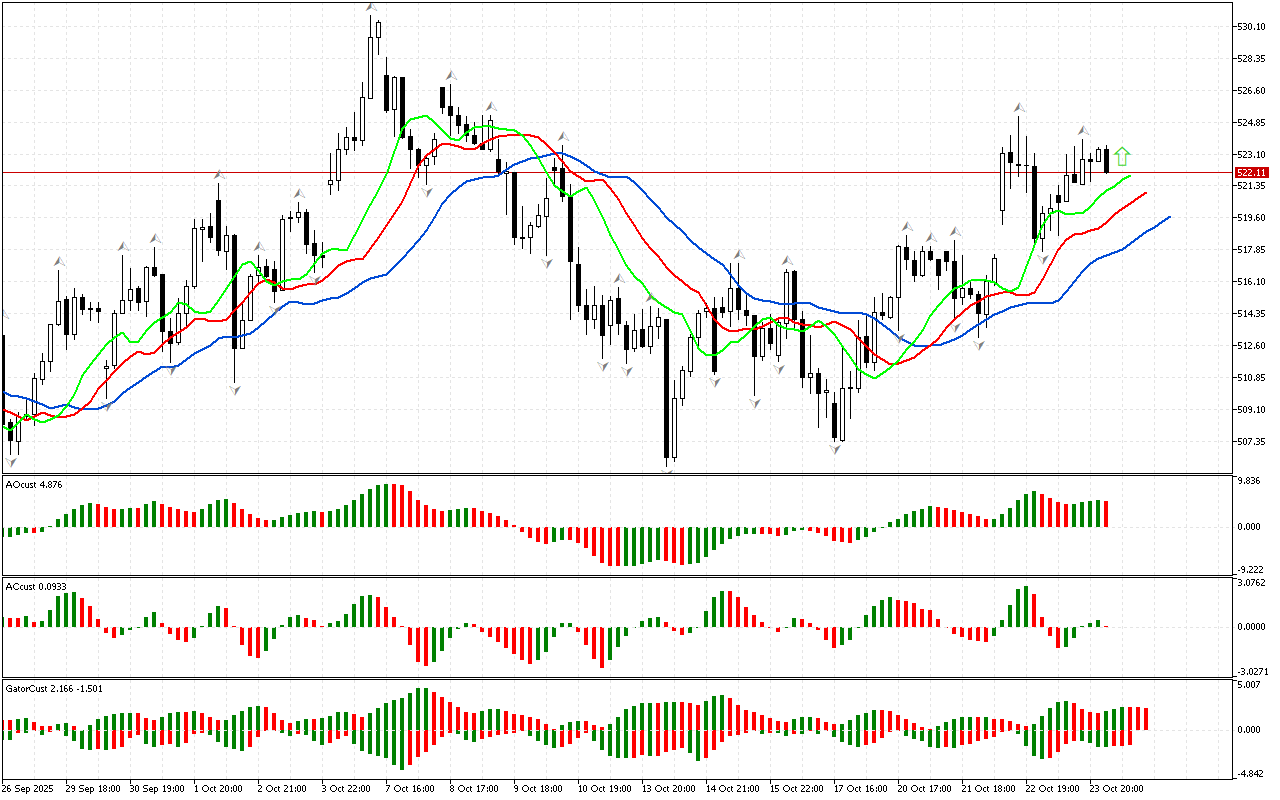The height and width of the screenshot is (800, 1280).
Task: Click the up fractal above the 8 Oct candle
Action: pos(451,75)
